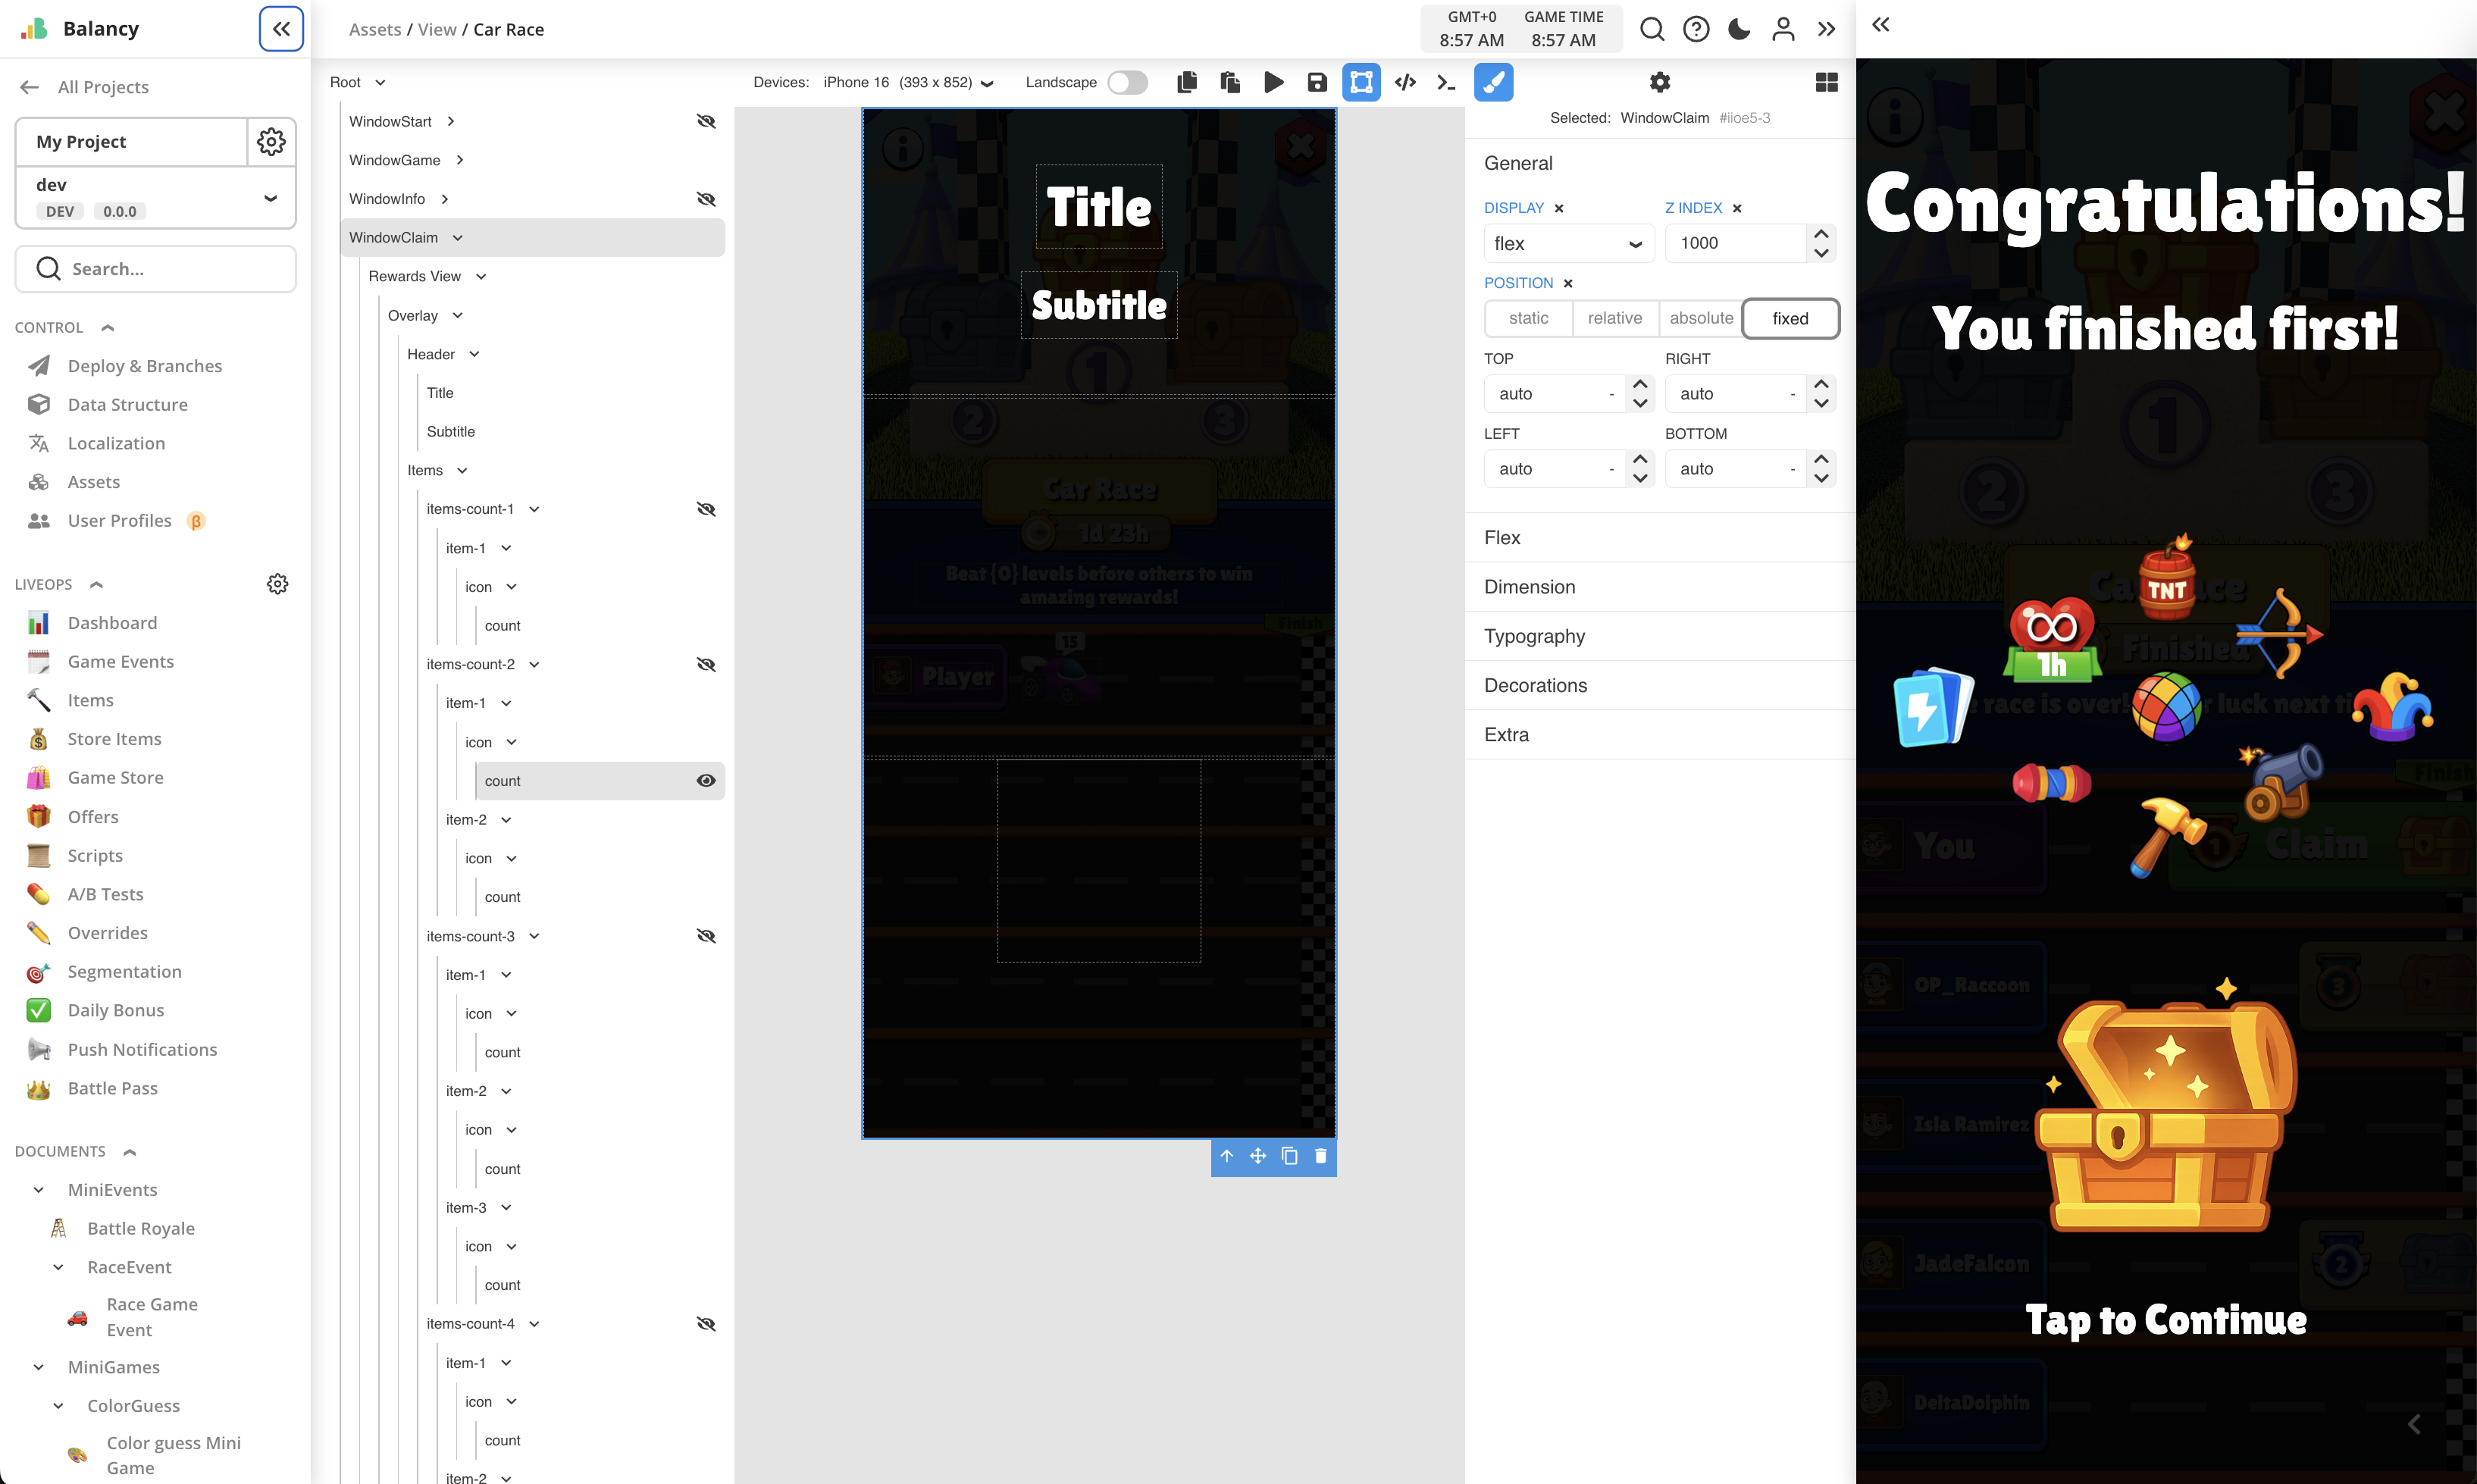2477x1484 pixels.
Task: Click the sidebar Search field
Action: click(x=156, y=269)
